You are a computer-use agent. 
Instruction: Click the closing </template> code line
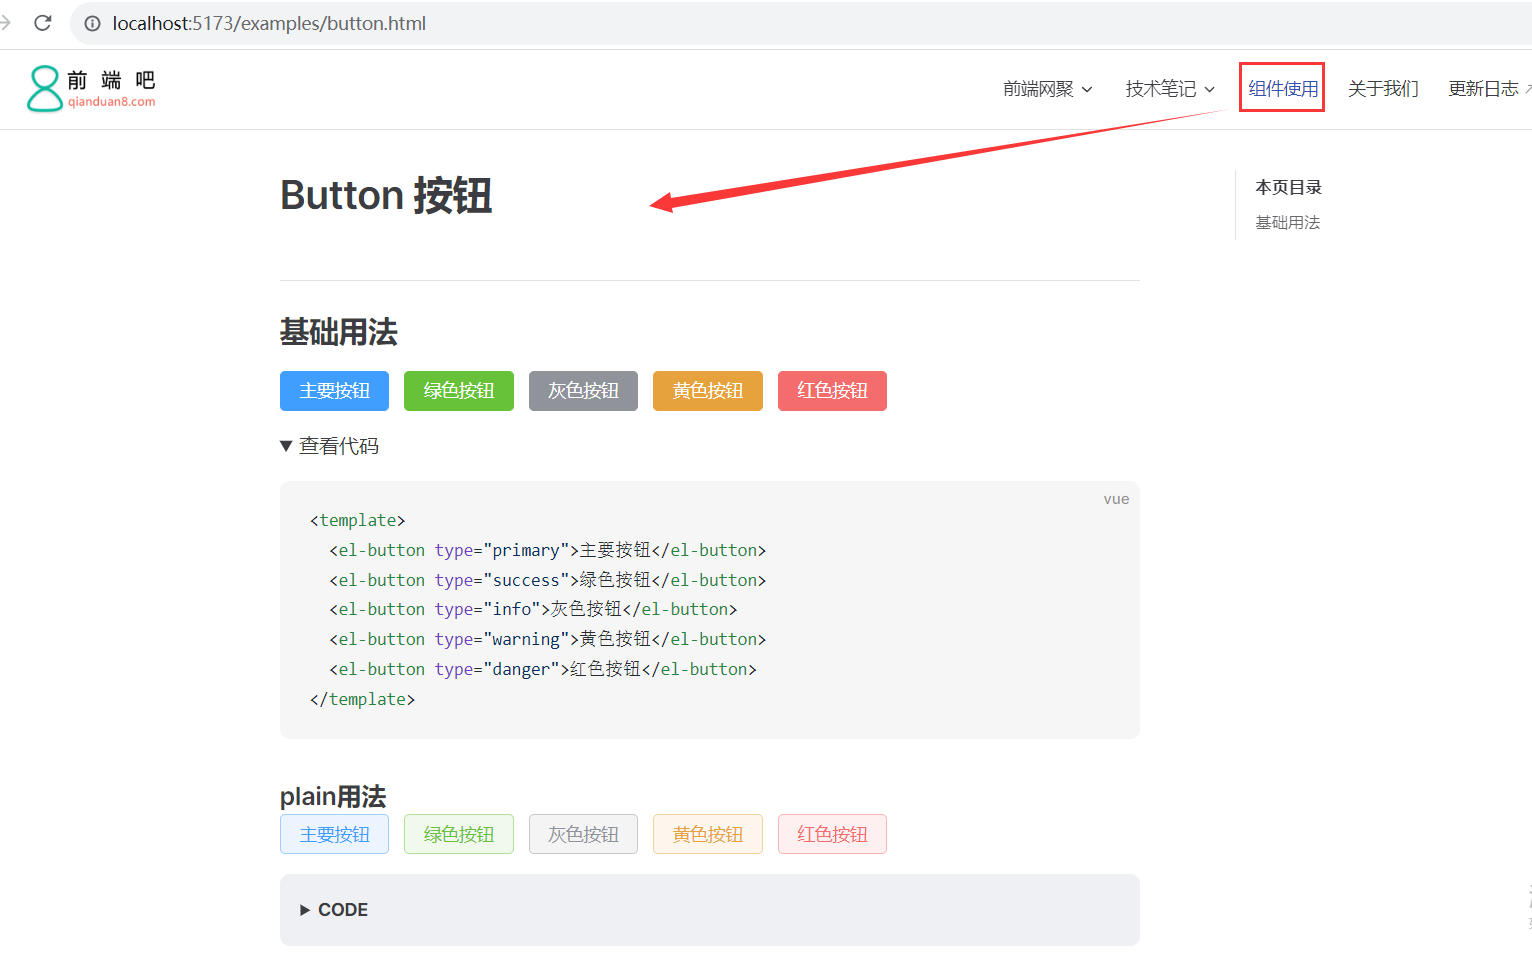coord(362,699)
